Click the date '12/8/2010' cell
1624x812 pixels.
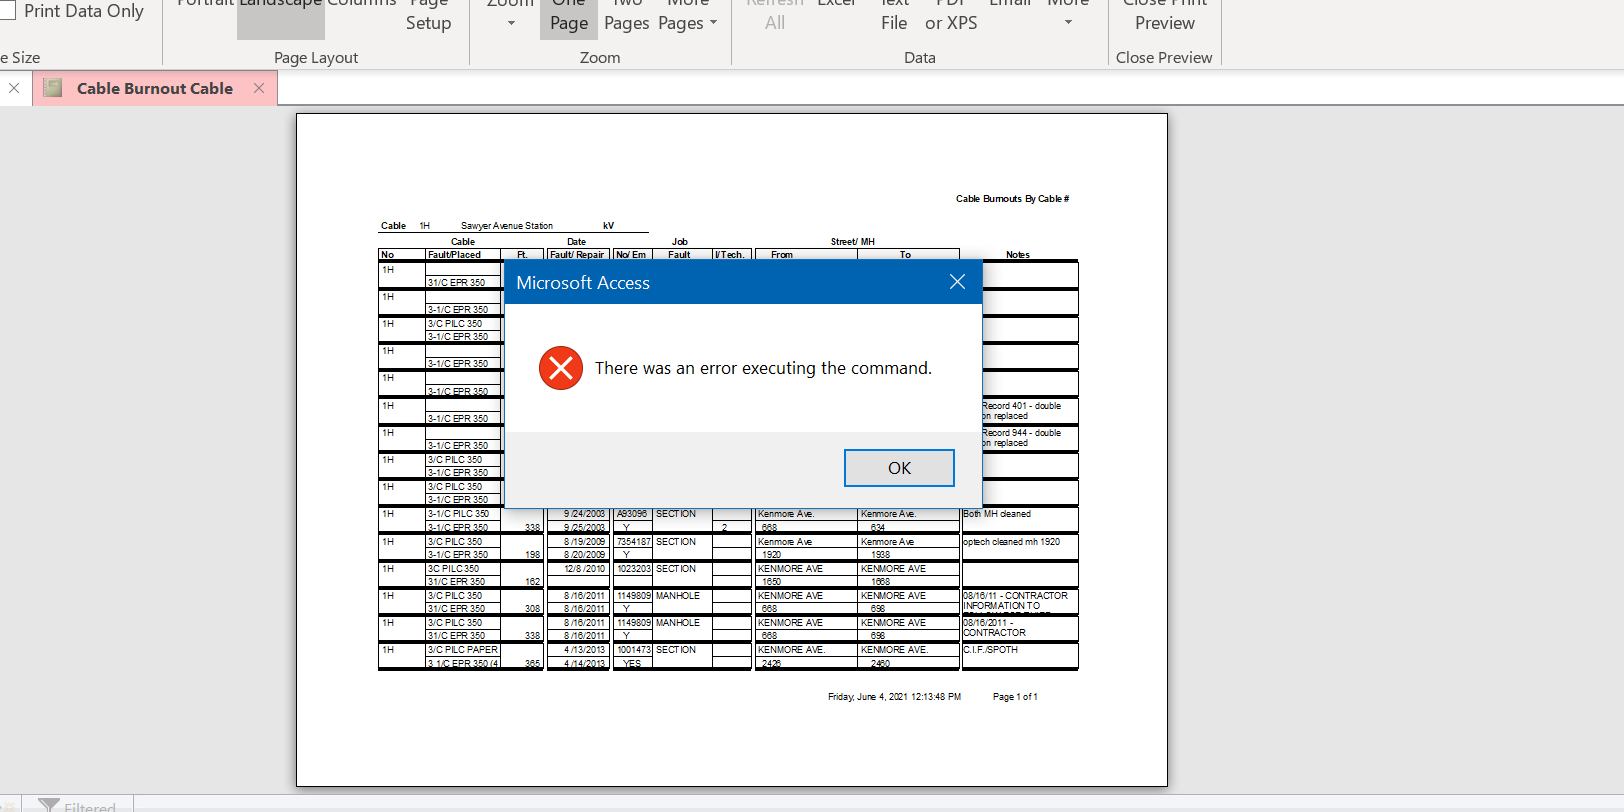584,569
